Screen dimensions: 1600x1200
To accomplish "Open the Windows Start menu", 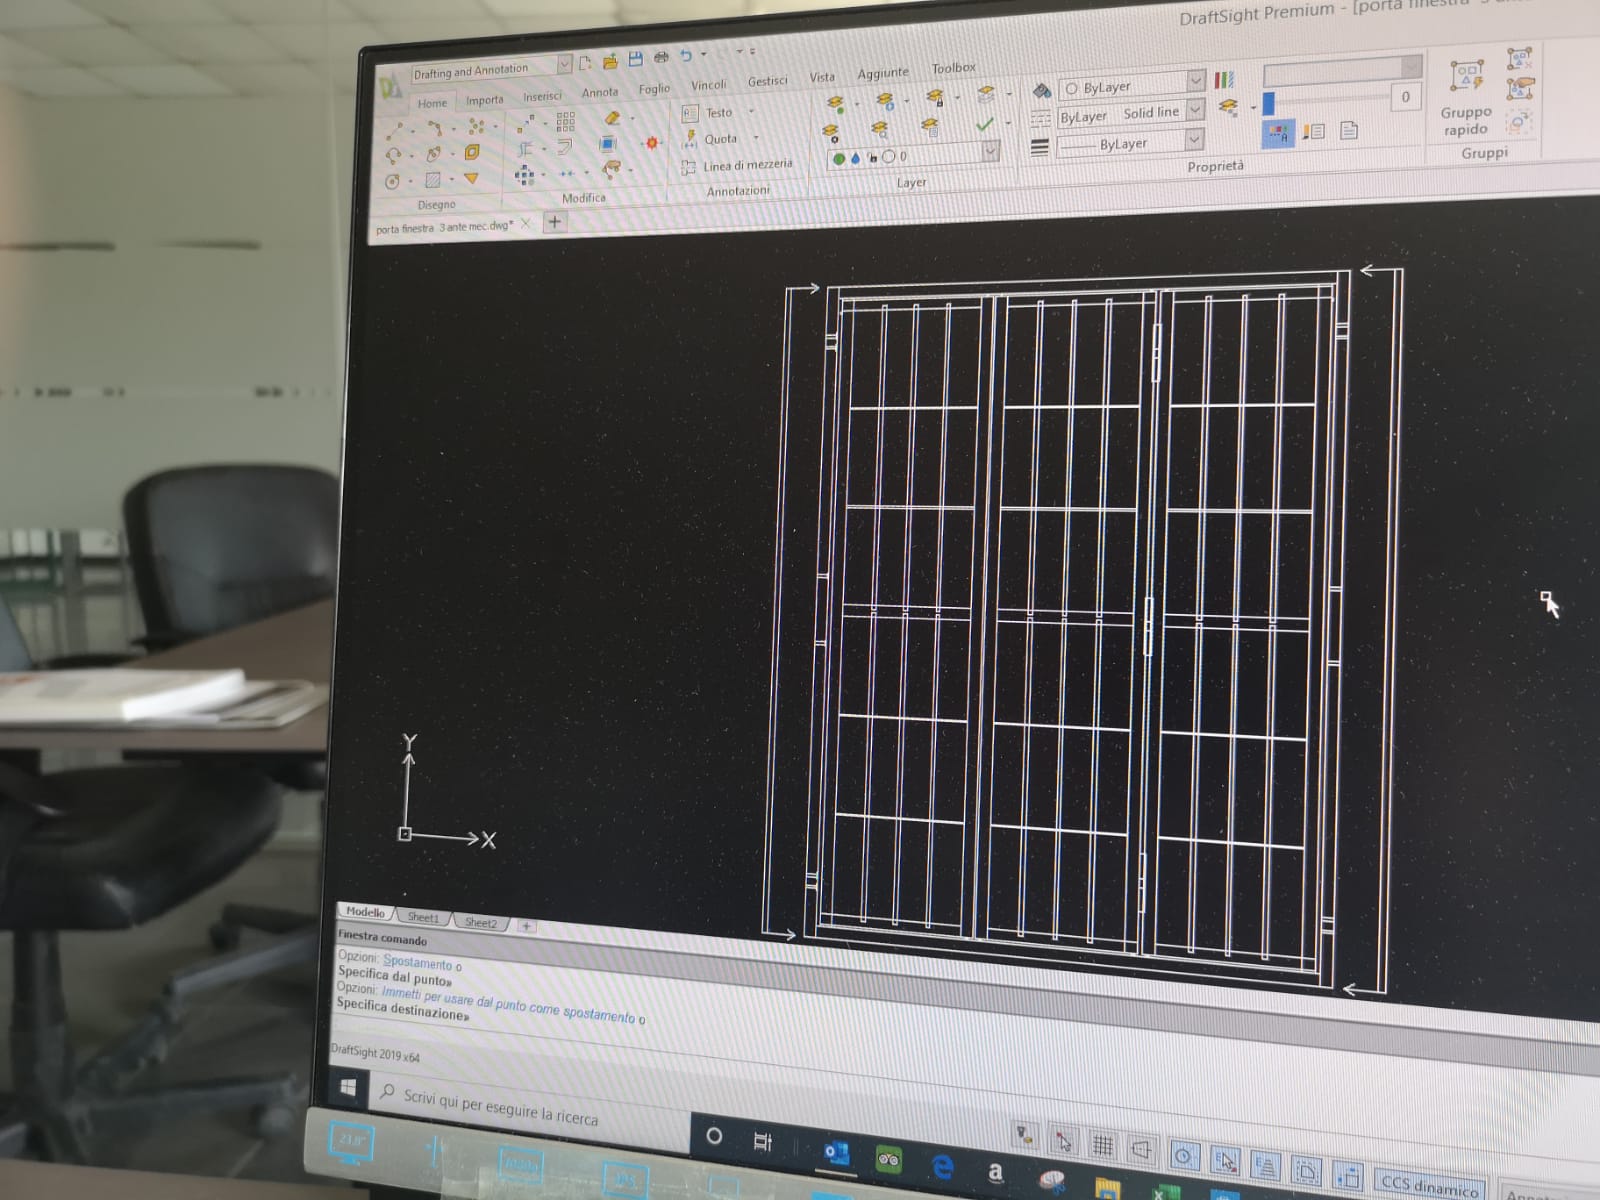I will tap(348, 1086).
